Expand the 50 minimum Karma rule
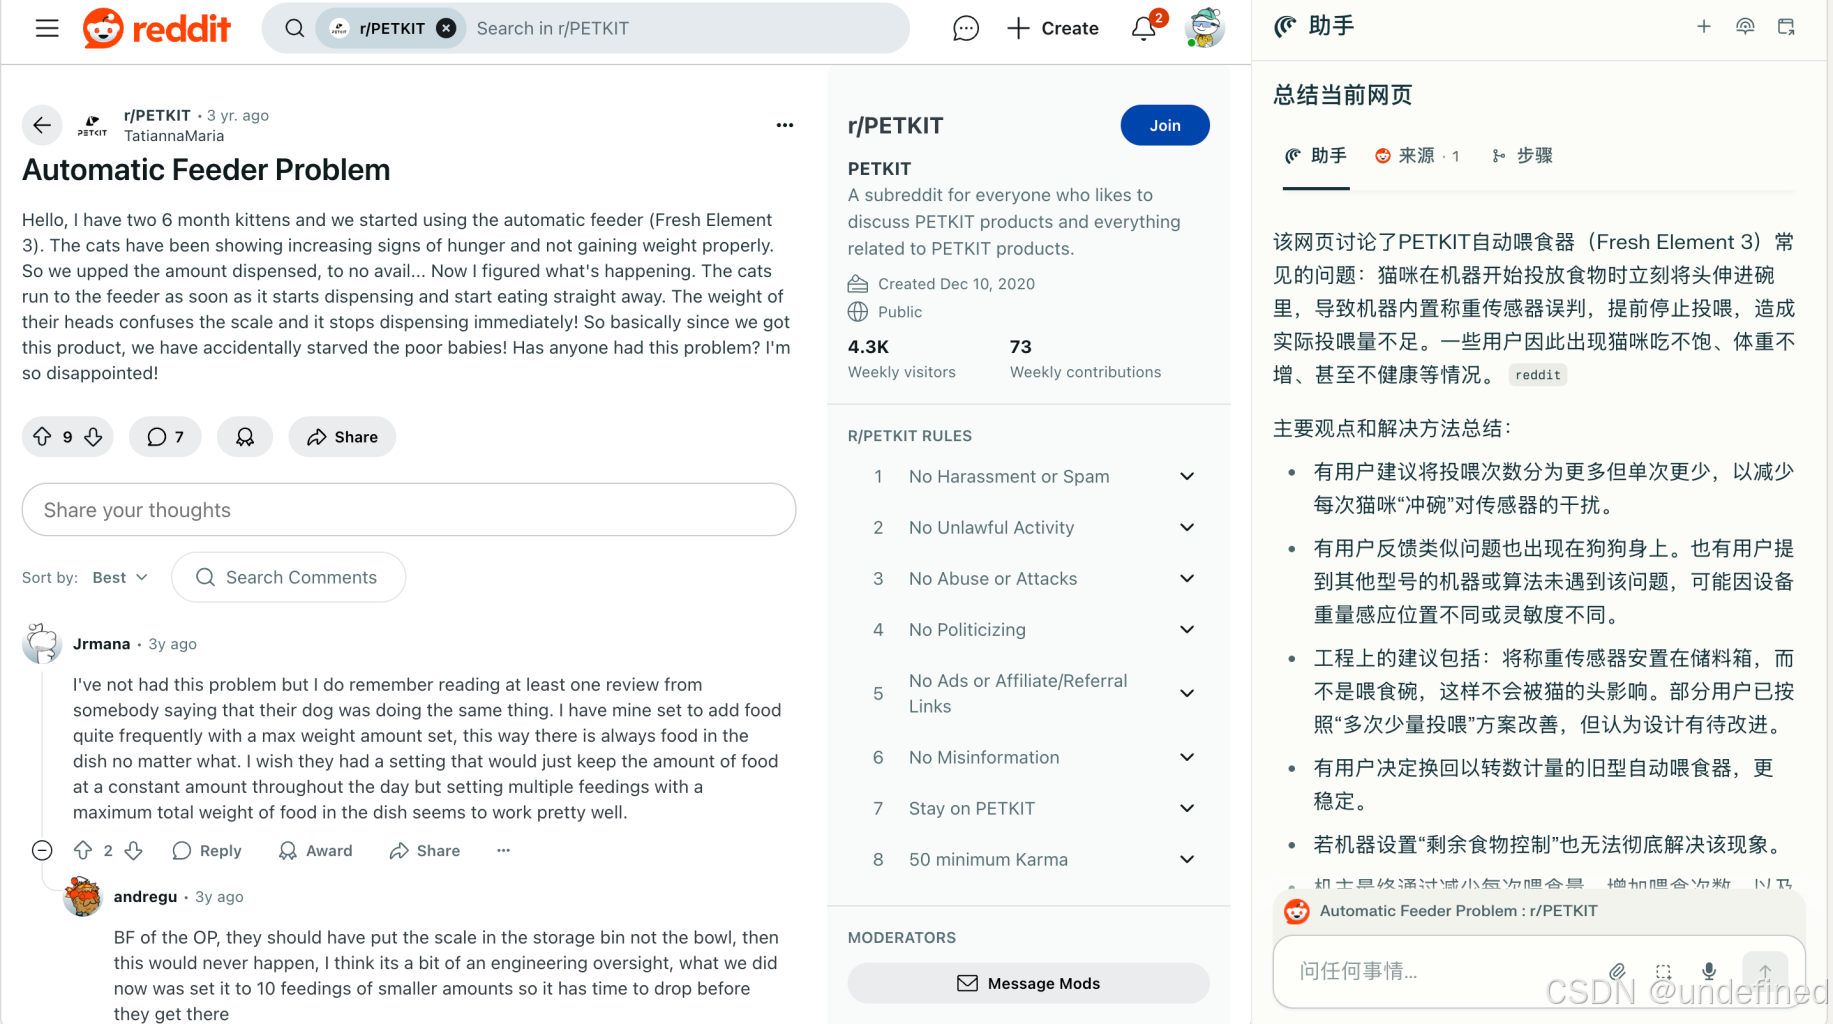Viewport: 1833px width, 1024px height. click(x=1187, y=859)
